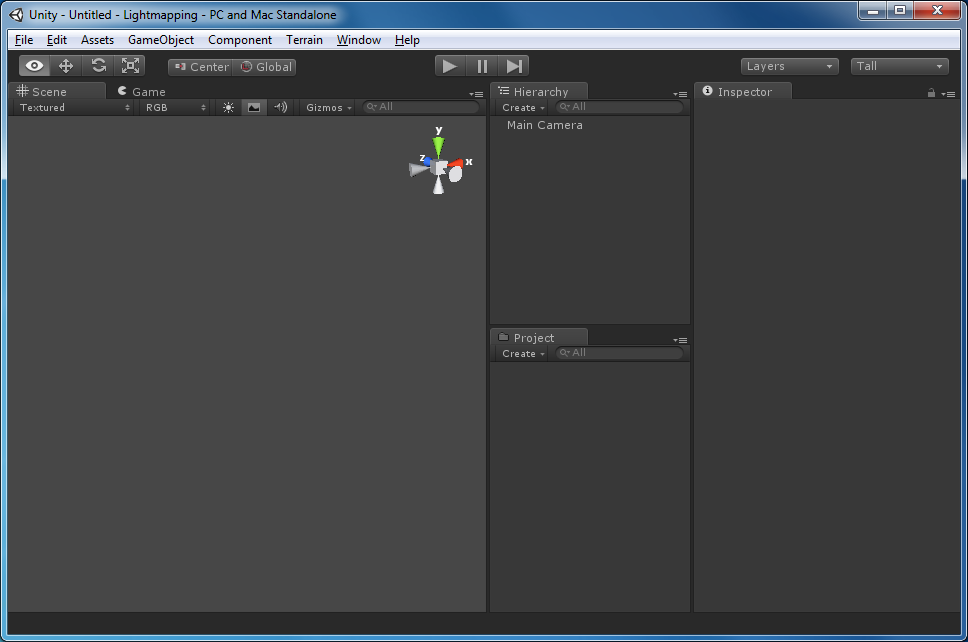Open the Scene panel options menu icon
Image resolution: width=968 pixels, height=642 pixels.
(476, 94)
